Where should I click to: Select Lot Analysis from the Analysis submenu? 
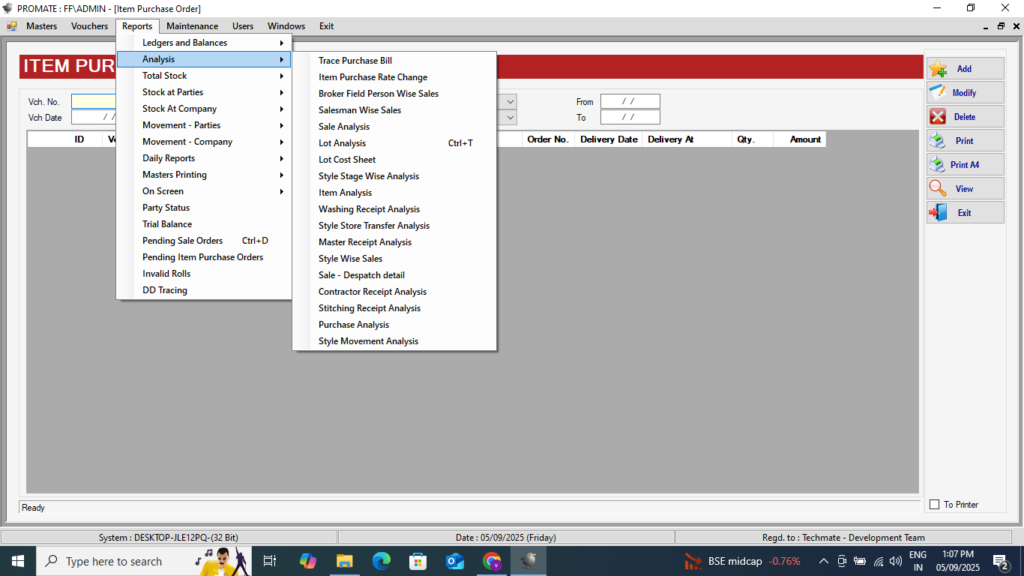click(x=342, y=143)
